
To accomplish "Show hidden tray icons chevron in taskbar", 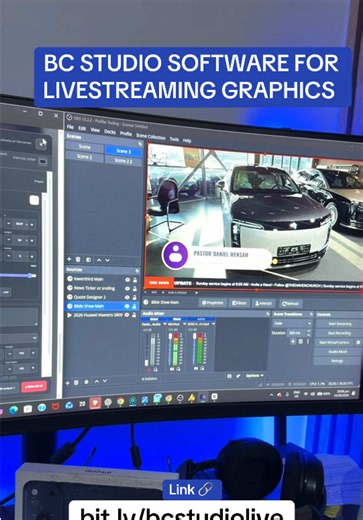I will [271, 395].
